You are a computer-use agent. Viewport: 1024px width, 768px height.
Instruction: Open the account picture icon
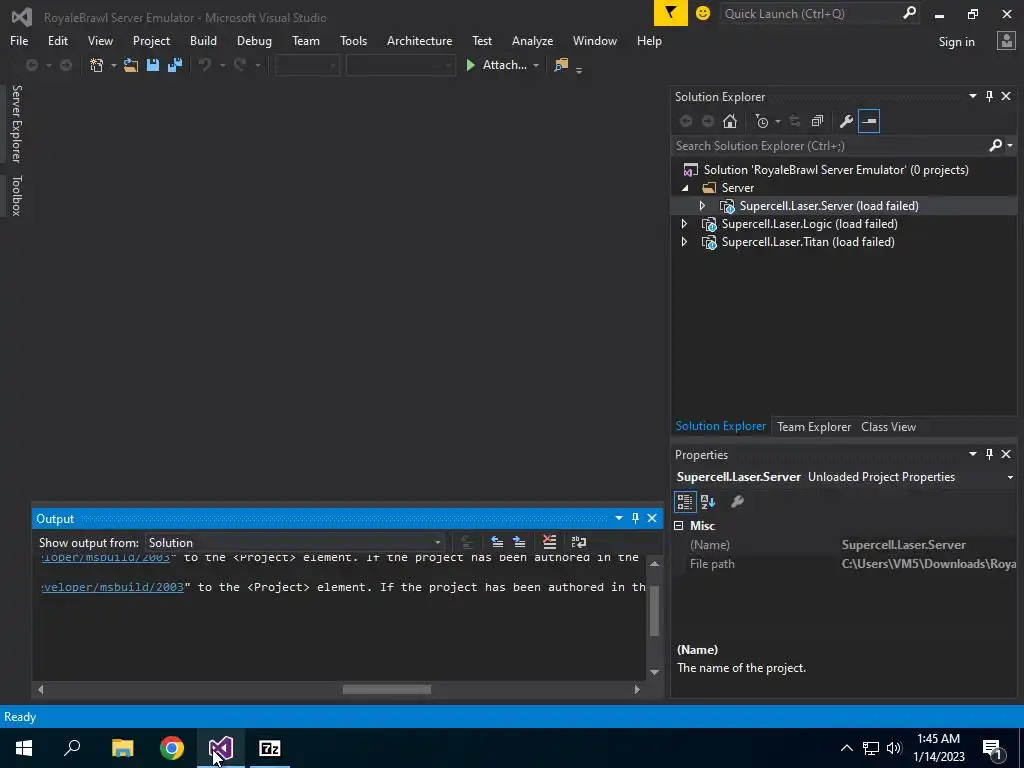point(1006,41)
